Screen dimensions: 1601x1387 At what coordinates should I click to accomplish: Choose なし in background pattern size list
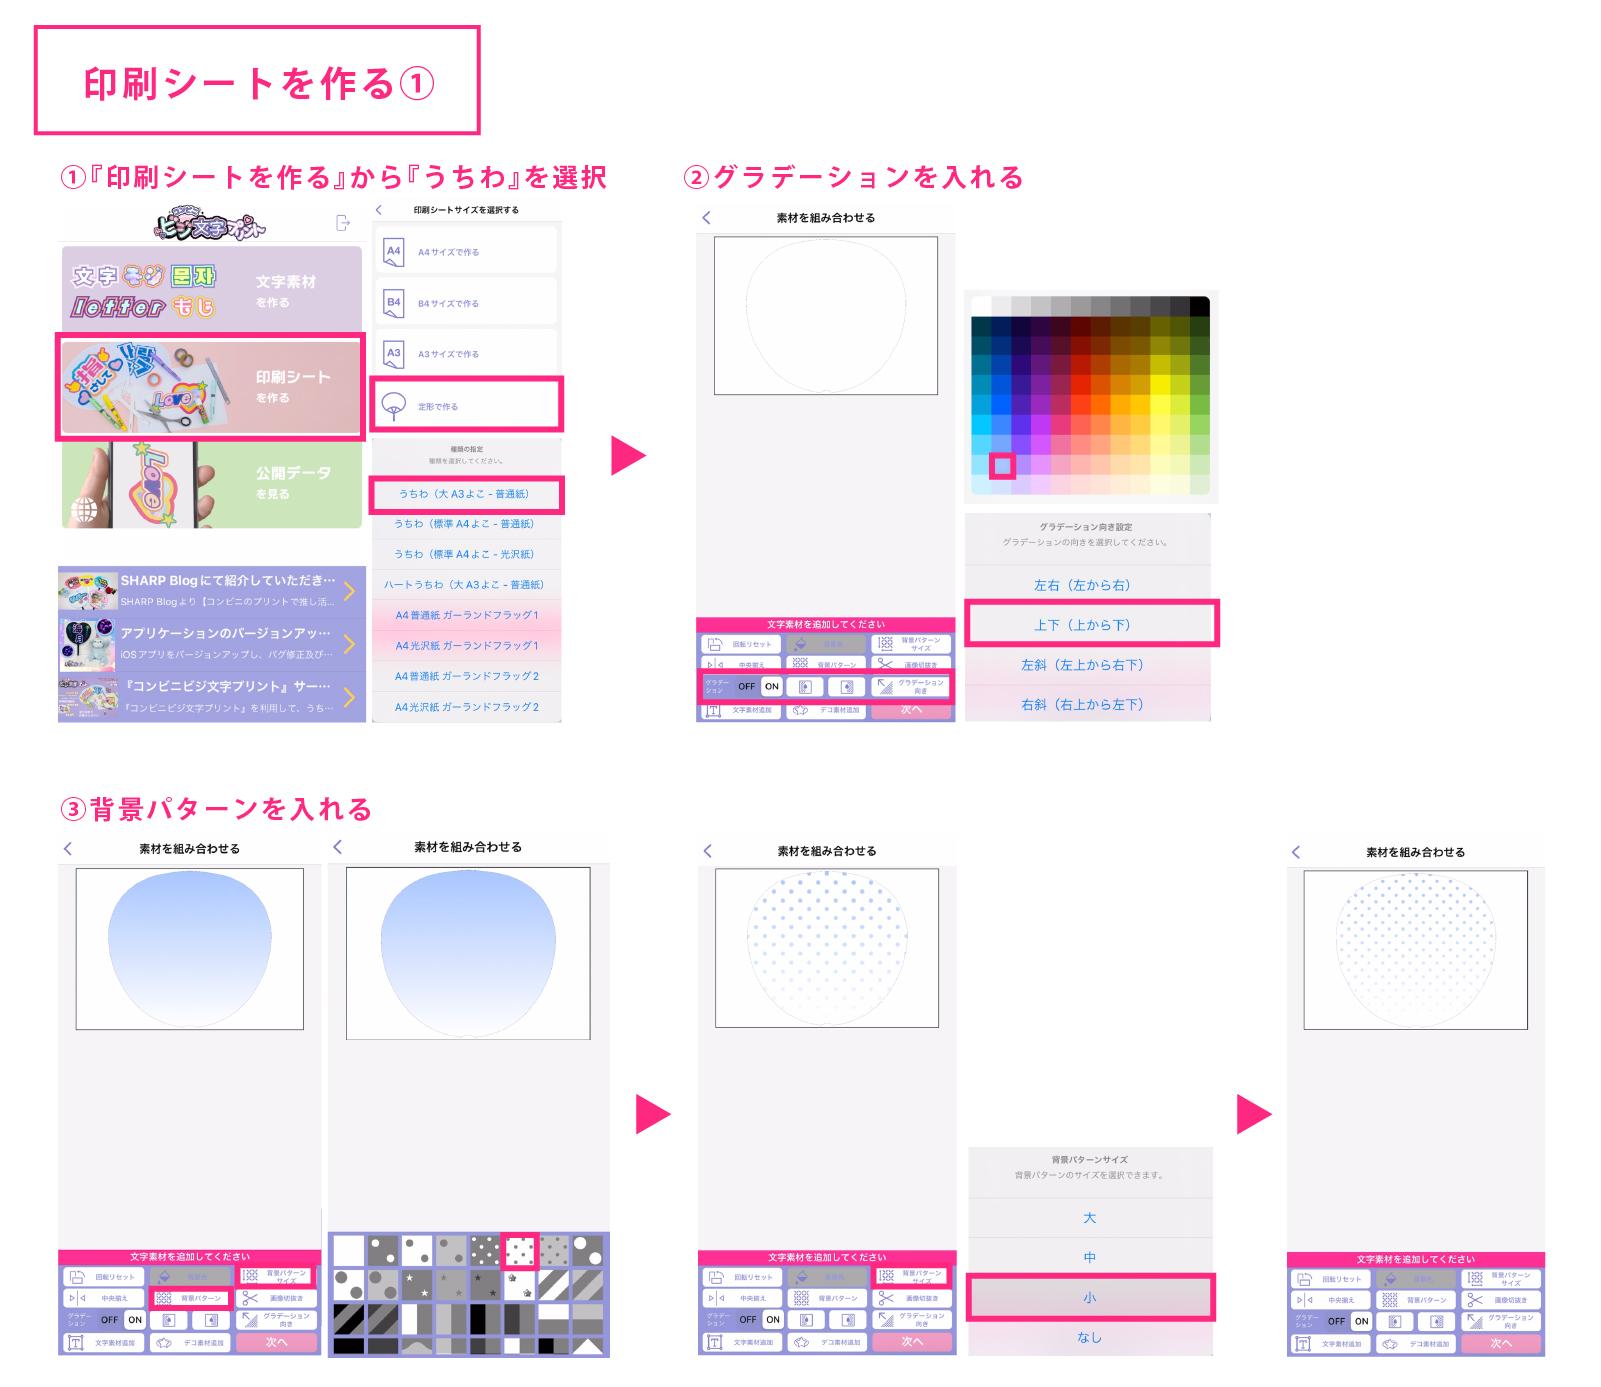pyautogui.click(x=1089, y=1337)
